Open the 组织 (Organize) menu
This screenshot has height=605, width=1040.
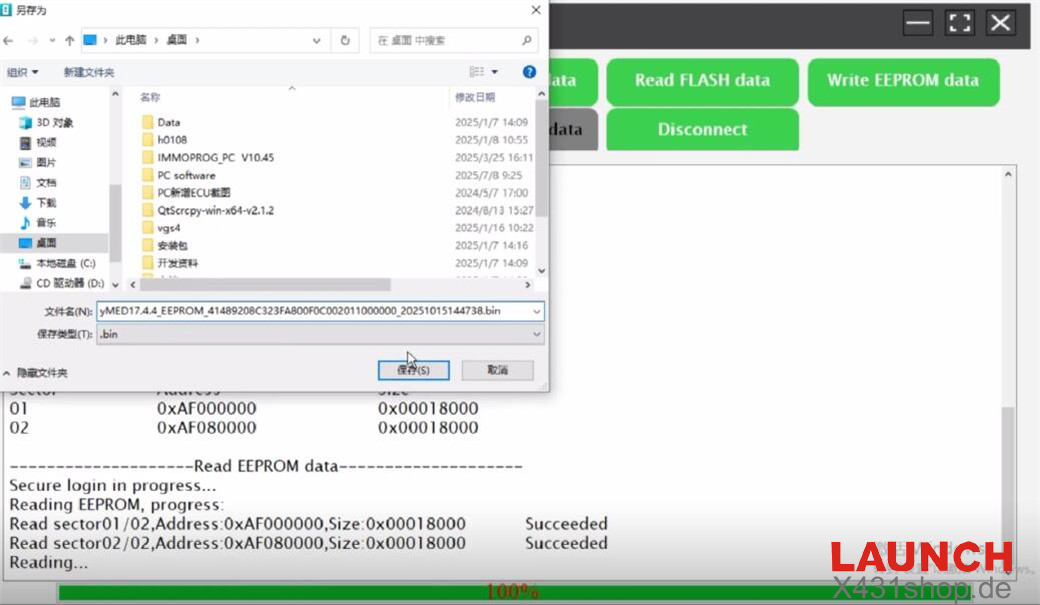click(22, 72)
